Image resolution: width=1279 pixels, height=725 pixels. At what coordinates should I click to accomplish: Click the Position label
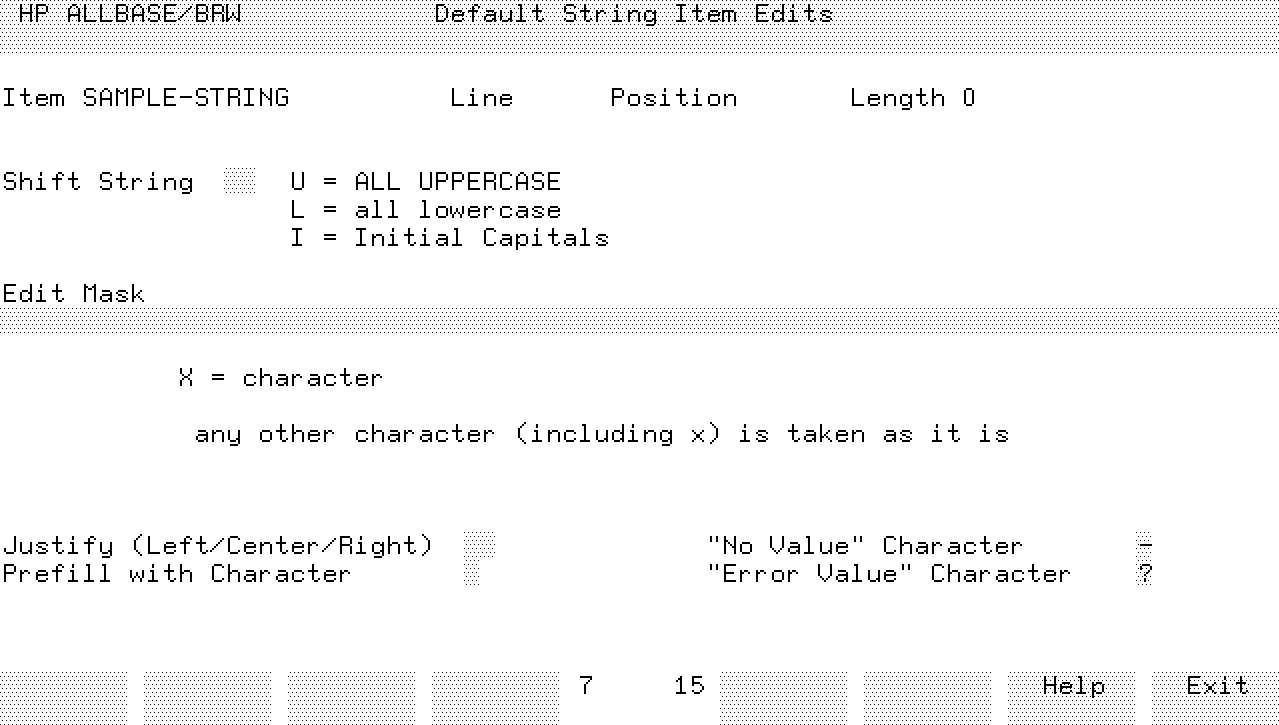[x=673, y=98]
